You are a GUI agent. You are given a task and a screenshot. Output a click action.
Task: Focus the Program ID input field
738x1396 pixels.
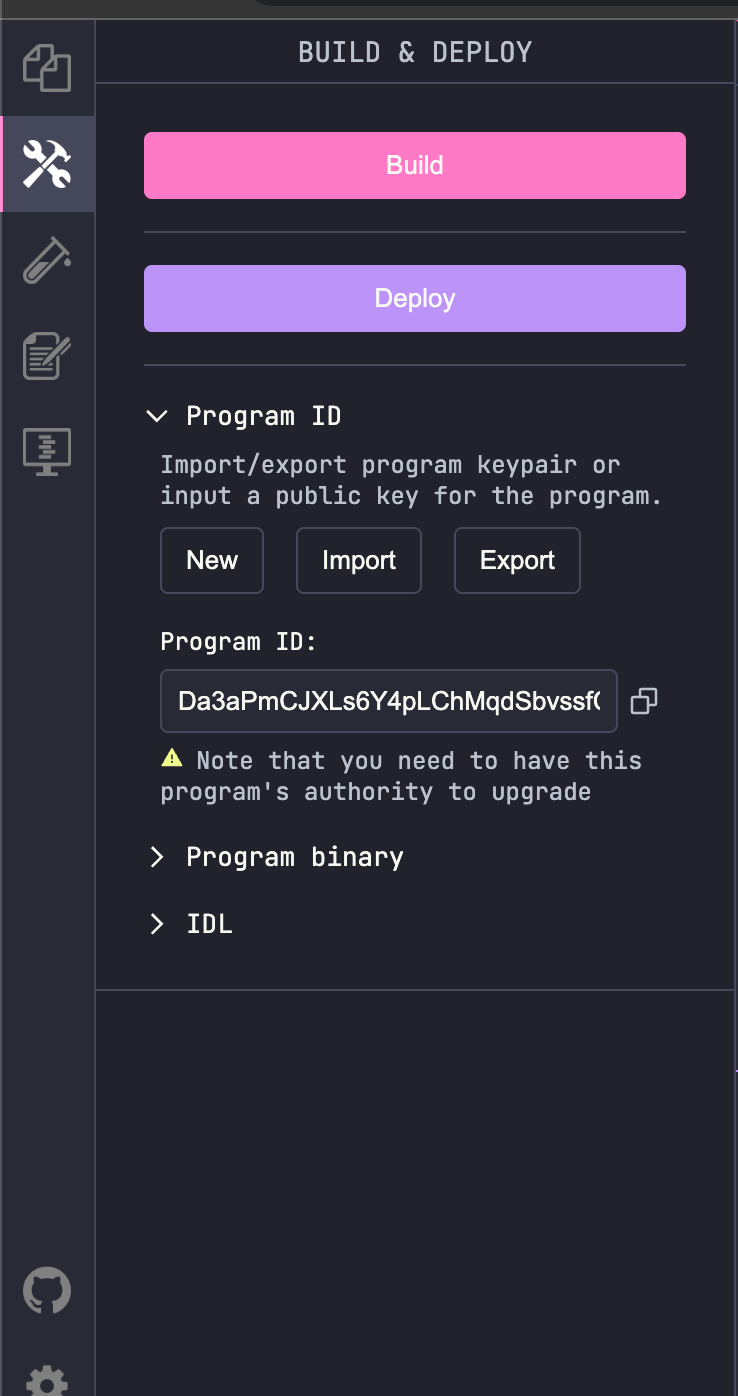pos(388,701)
